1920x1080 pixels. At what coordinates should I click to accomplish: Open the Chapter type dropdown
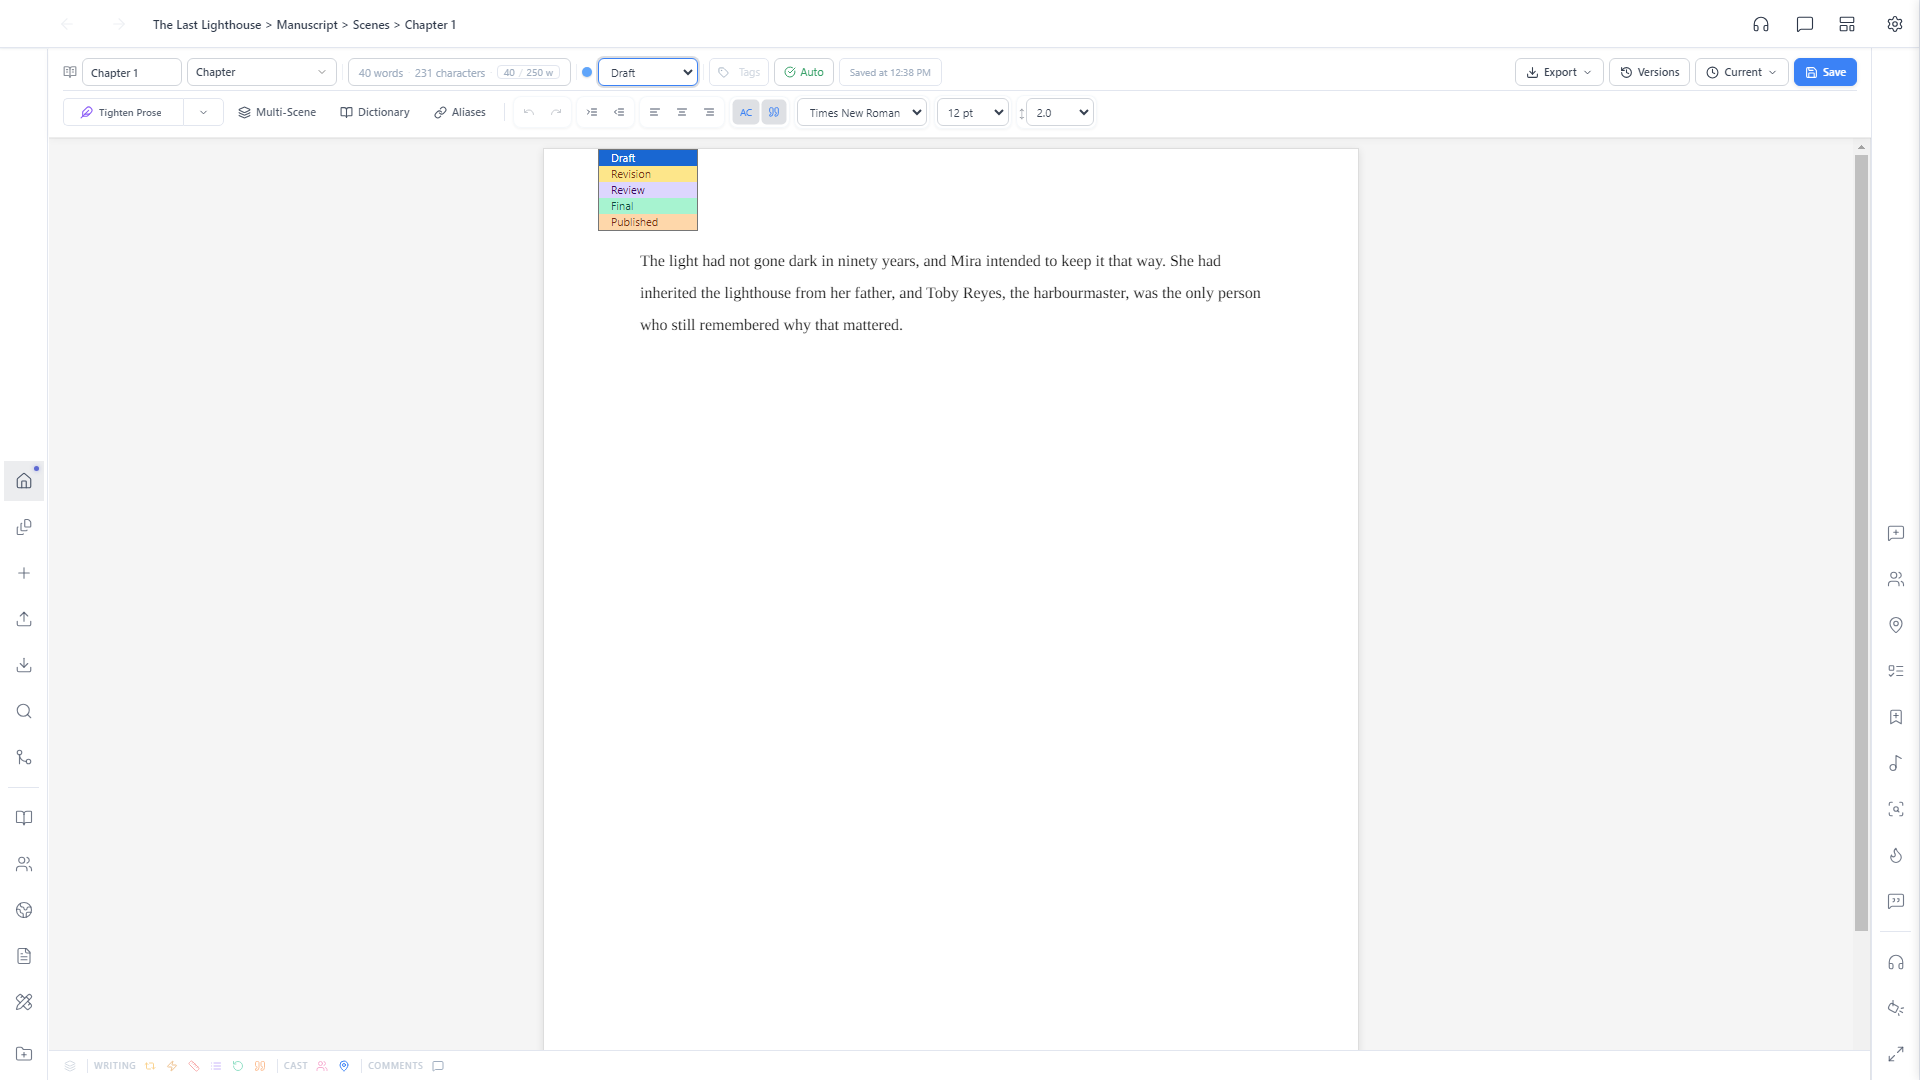[x=262, y=72]
